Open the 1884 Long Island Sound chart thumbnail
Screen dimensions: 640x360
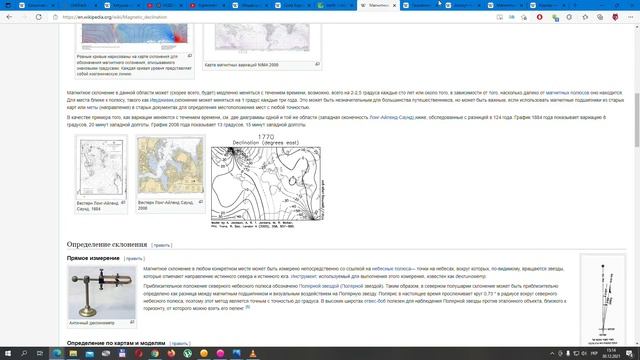(x=101, y=167)
